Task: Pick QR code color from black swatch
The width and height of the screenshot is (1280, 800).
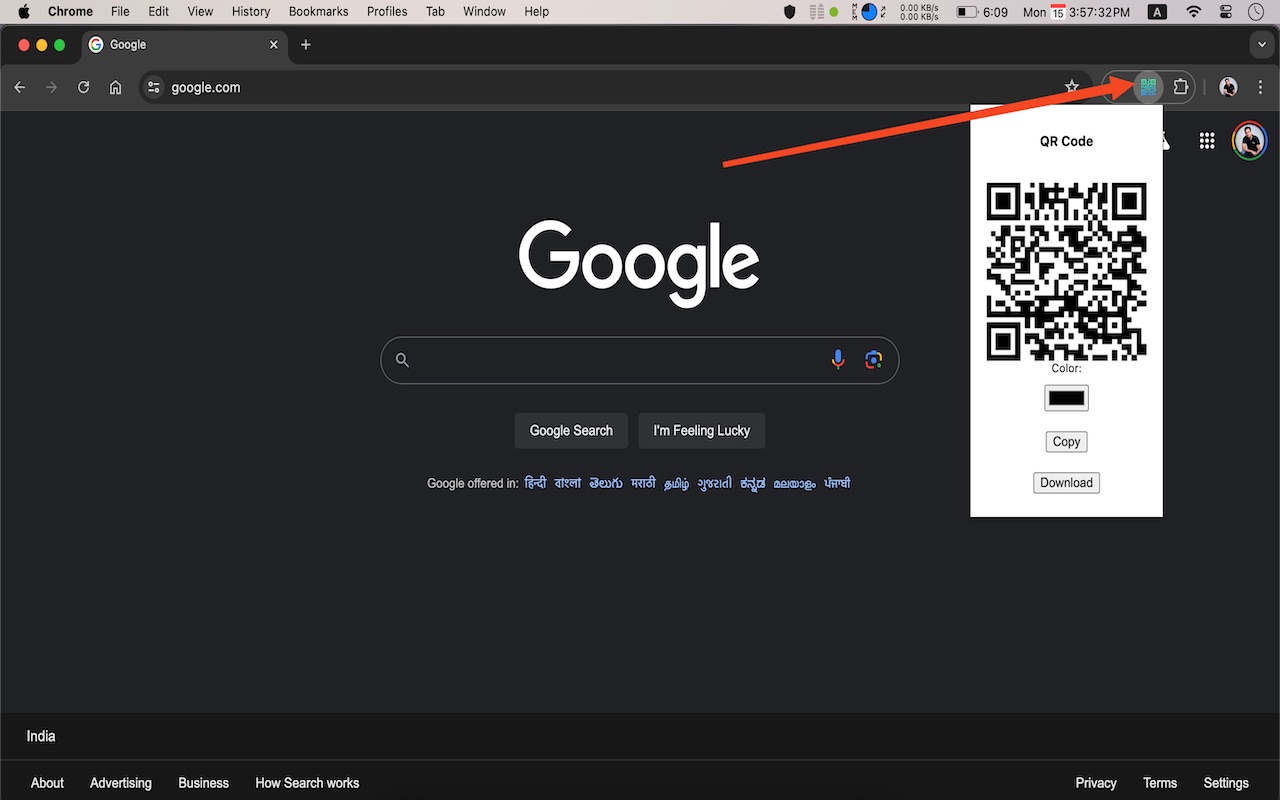Action: point(1066,398)
